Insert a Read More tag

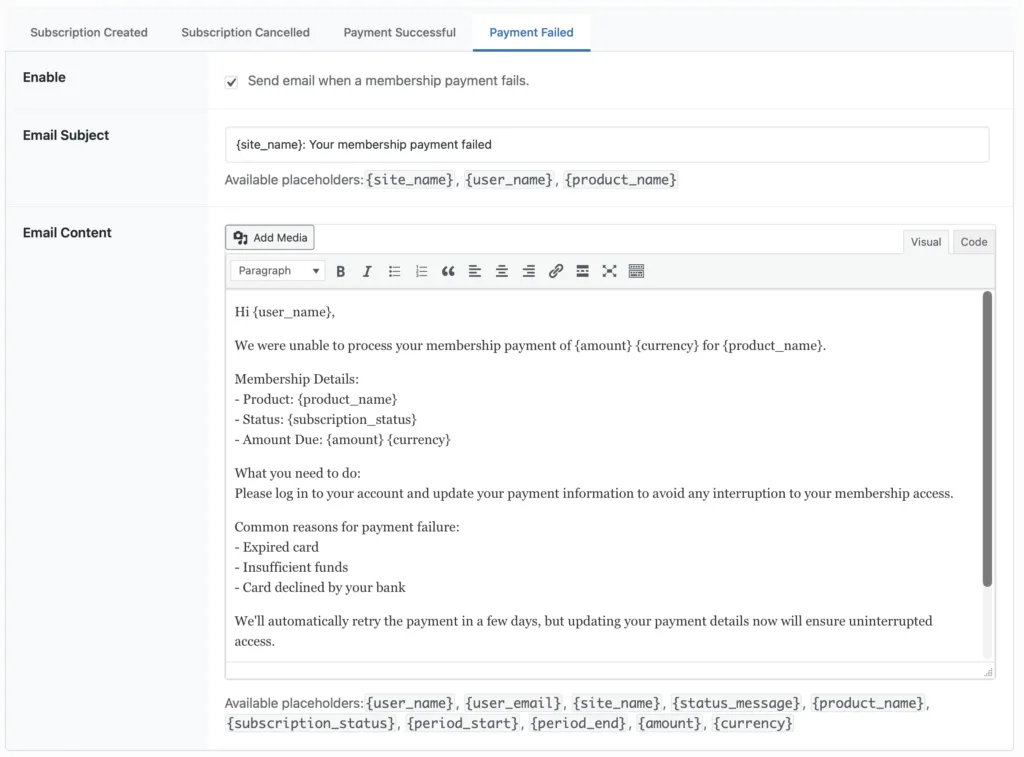coord(582,271)
